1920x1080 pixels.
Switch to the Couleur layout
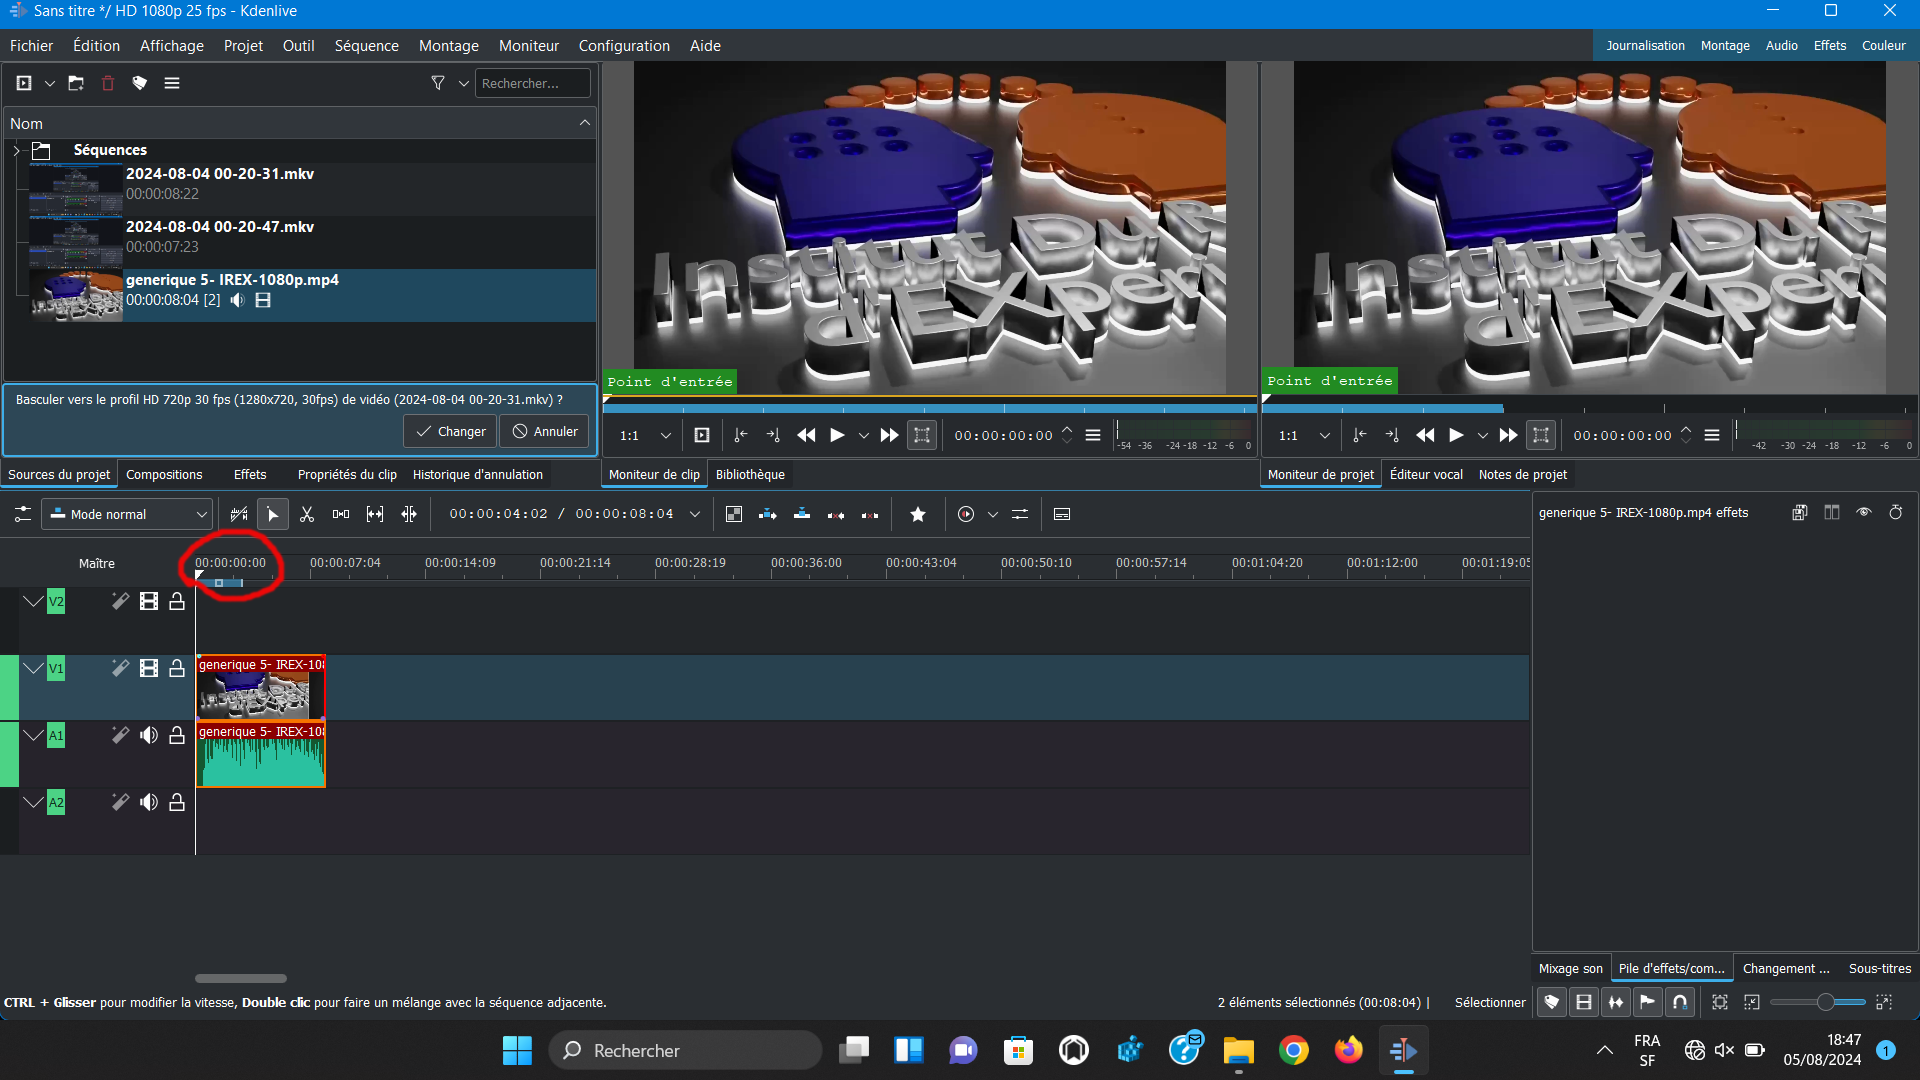(1883, 46)
